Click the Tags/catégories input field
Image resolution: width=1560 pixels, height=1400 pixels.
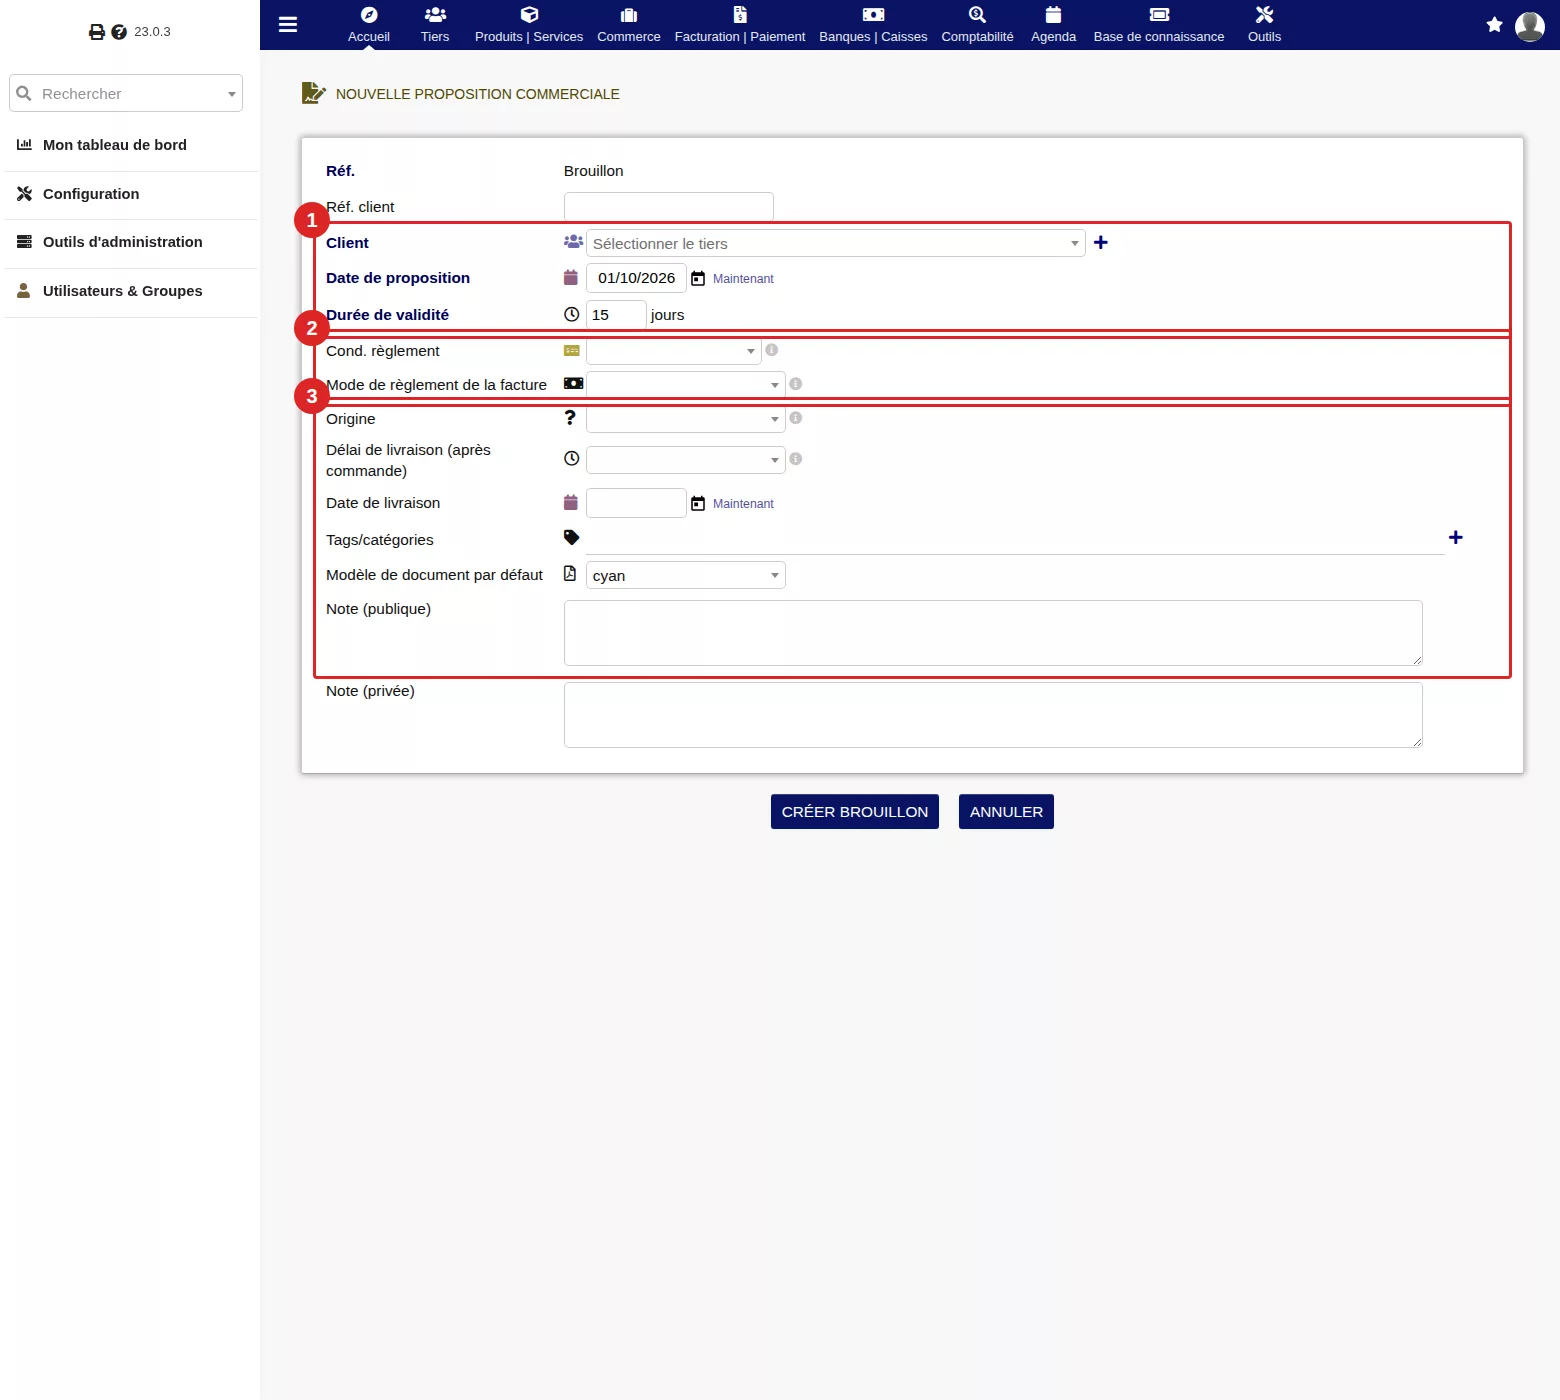1014,539
